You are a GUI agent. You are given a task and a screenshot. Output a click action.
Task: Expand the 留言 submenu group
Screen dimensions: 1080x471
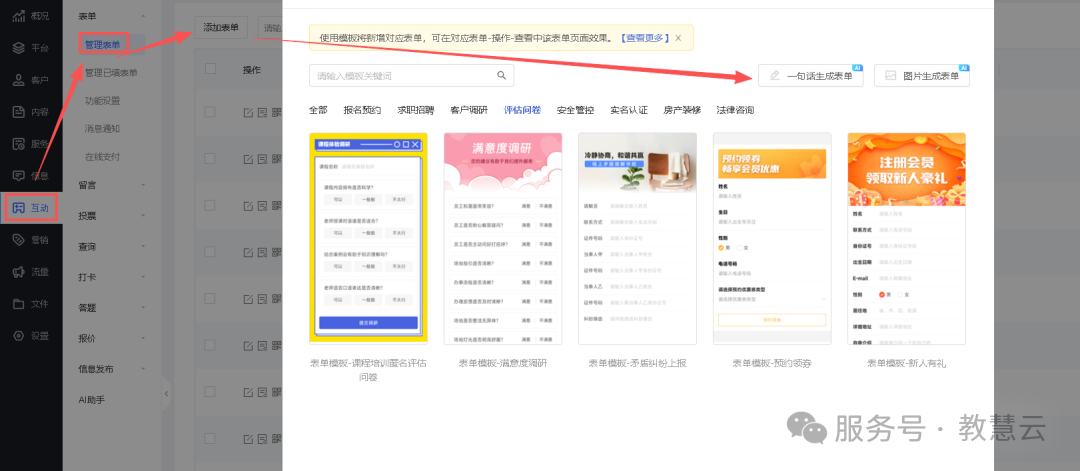143,184
